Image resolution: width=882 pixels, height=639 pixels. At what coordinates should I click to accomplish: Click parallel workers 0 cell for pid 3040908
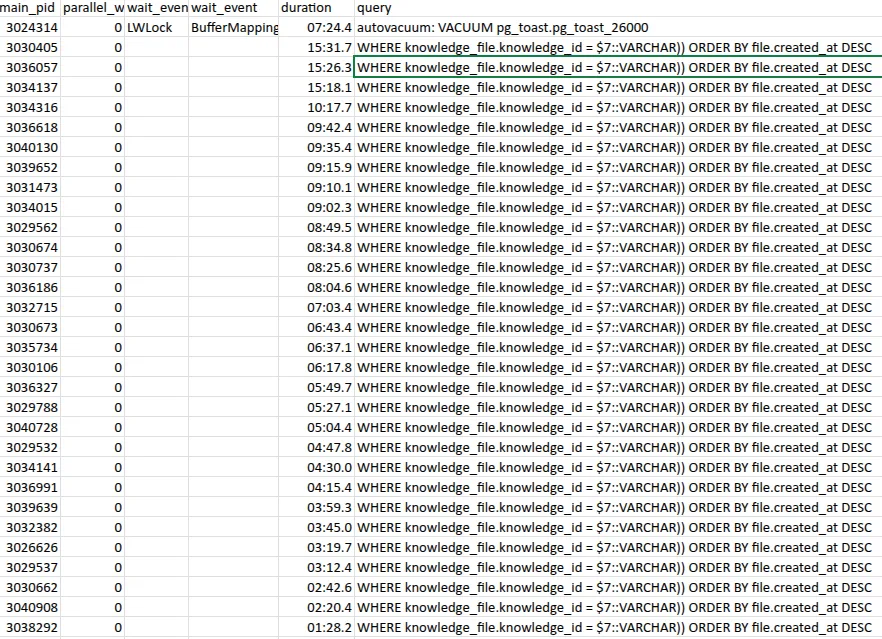pos(92,608)
